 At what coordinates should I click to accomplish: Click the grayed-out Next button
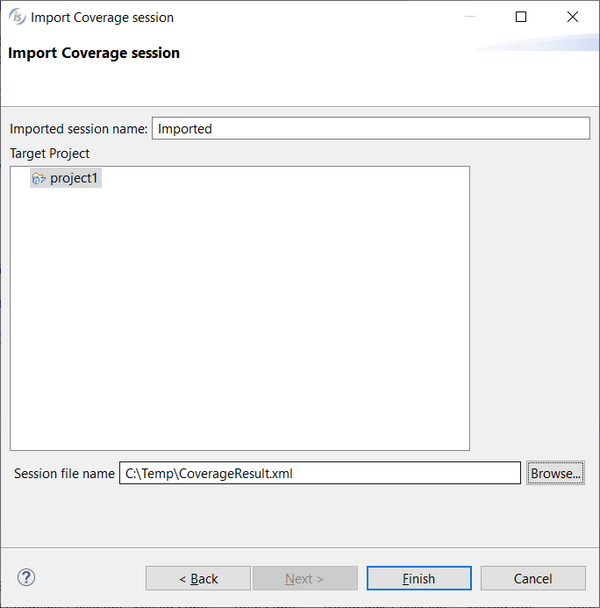pos(305,578)
